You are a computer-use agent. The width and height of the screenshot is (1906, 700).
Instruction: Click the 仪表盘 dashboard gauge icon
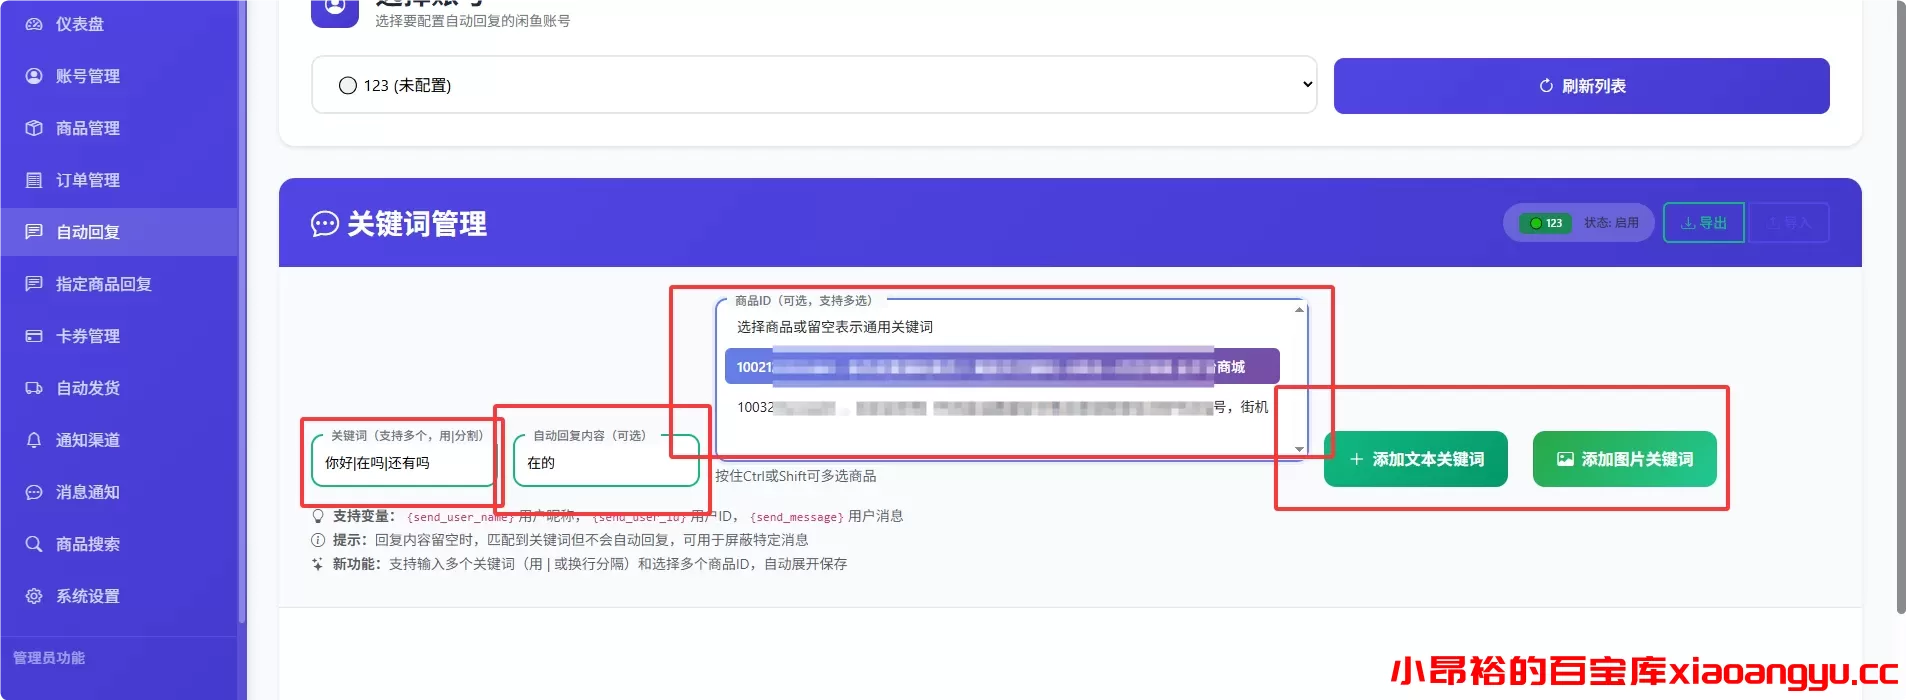pos(34,24)
